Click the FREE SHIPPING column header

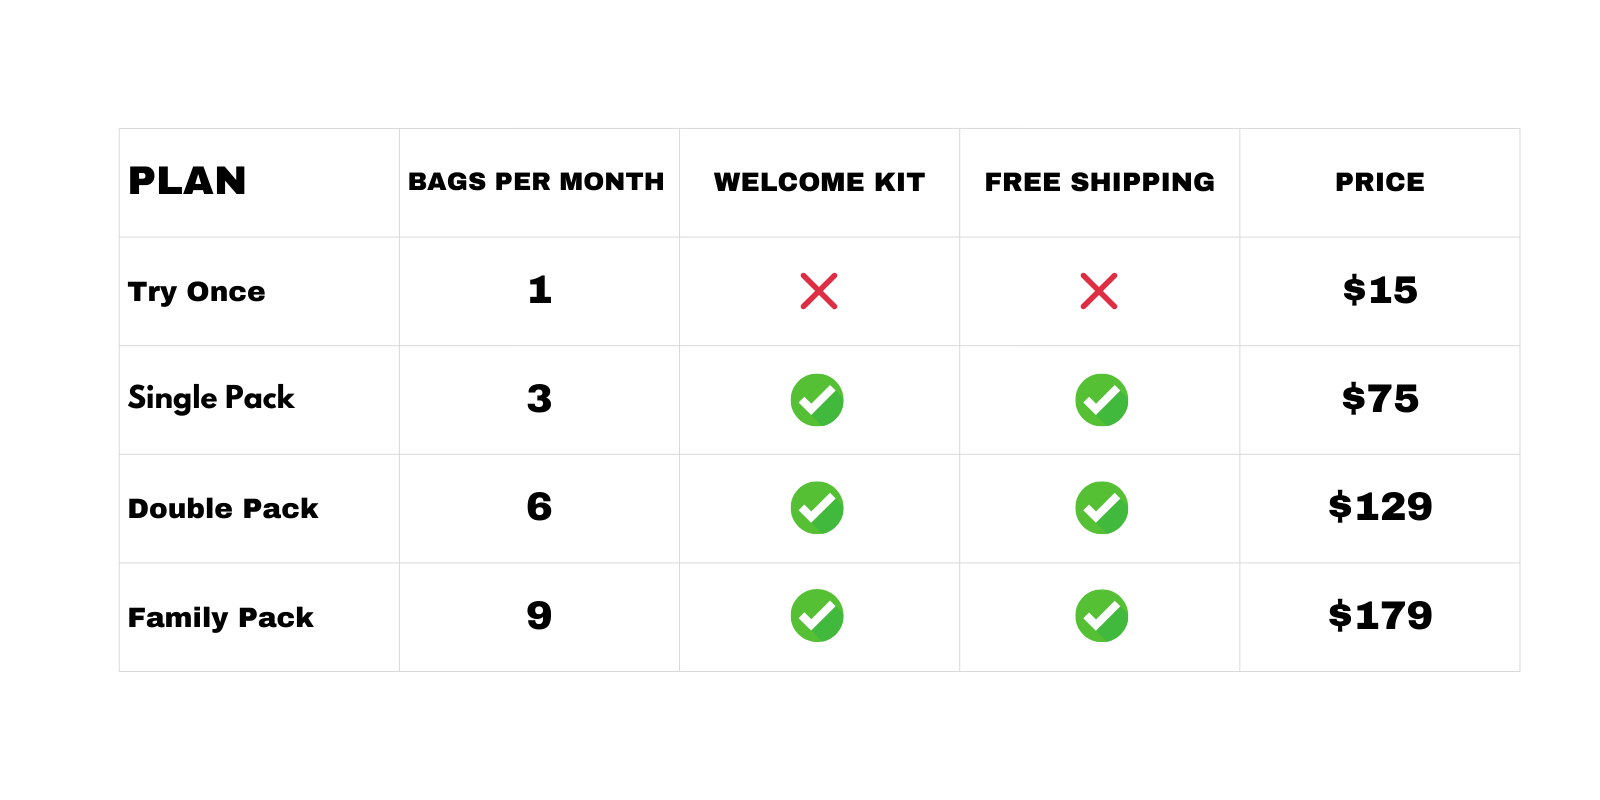point(1099,182)
